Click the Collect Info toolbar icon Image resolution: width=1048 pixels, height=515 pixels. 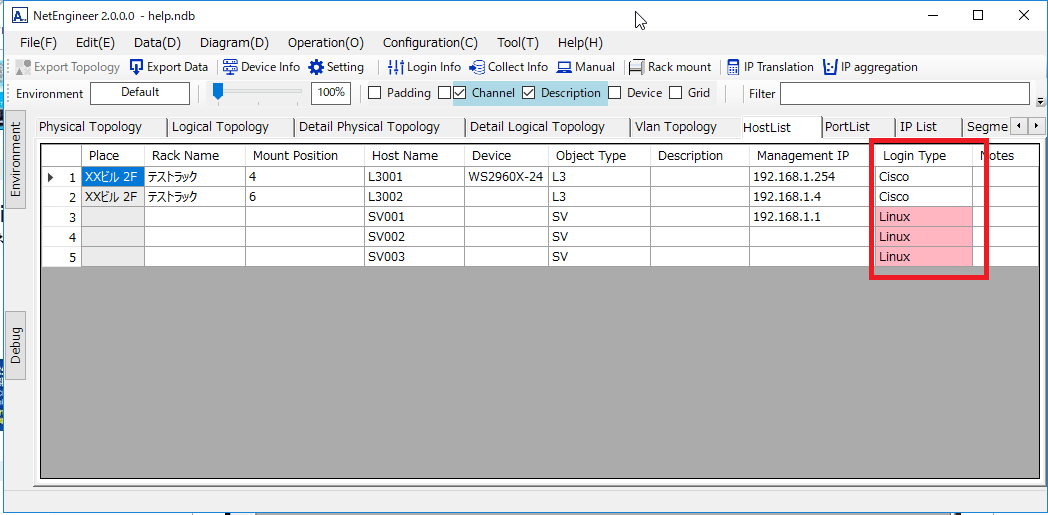pyautogui.click(x=477, y=67)
